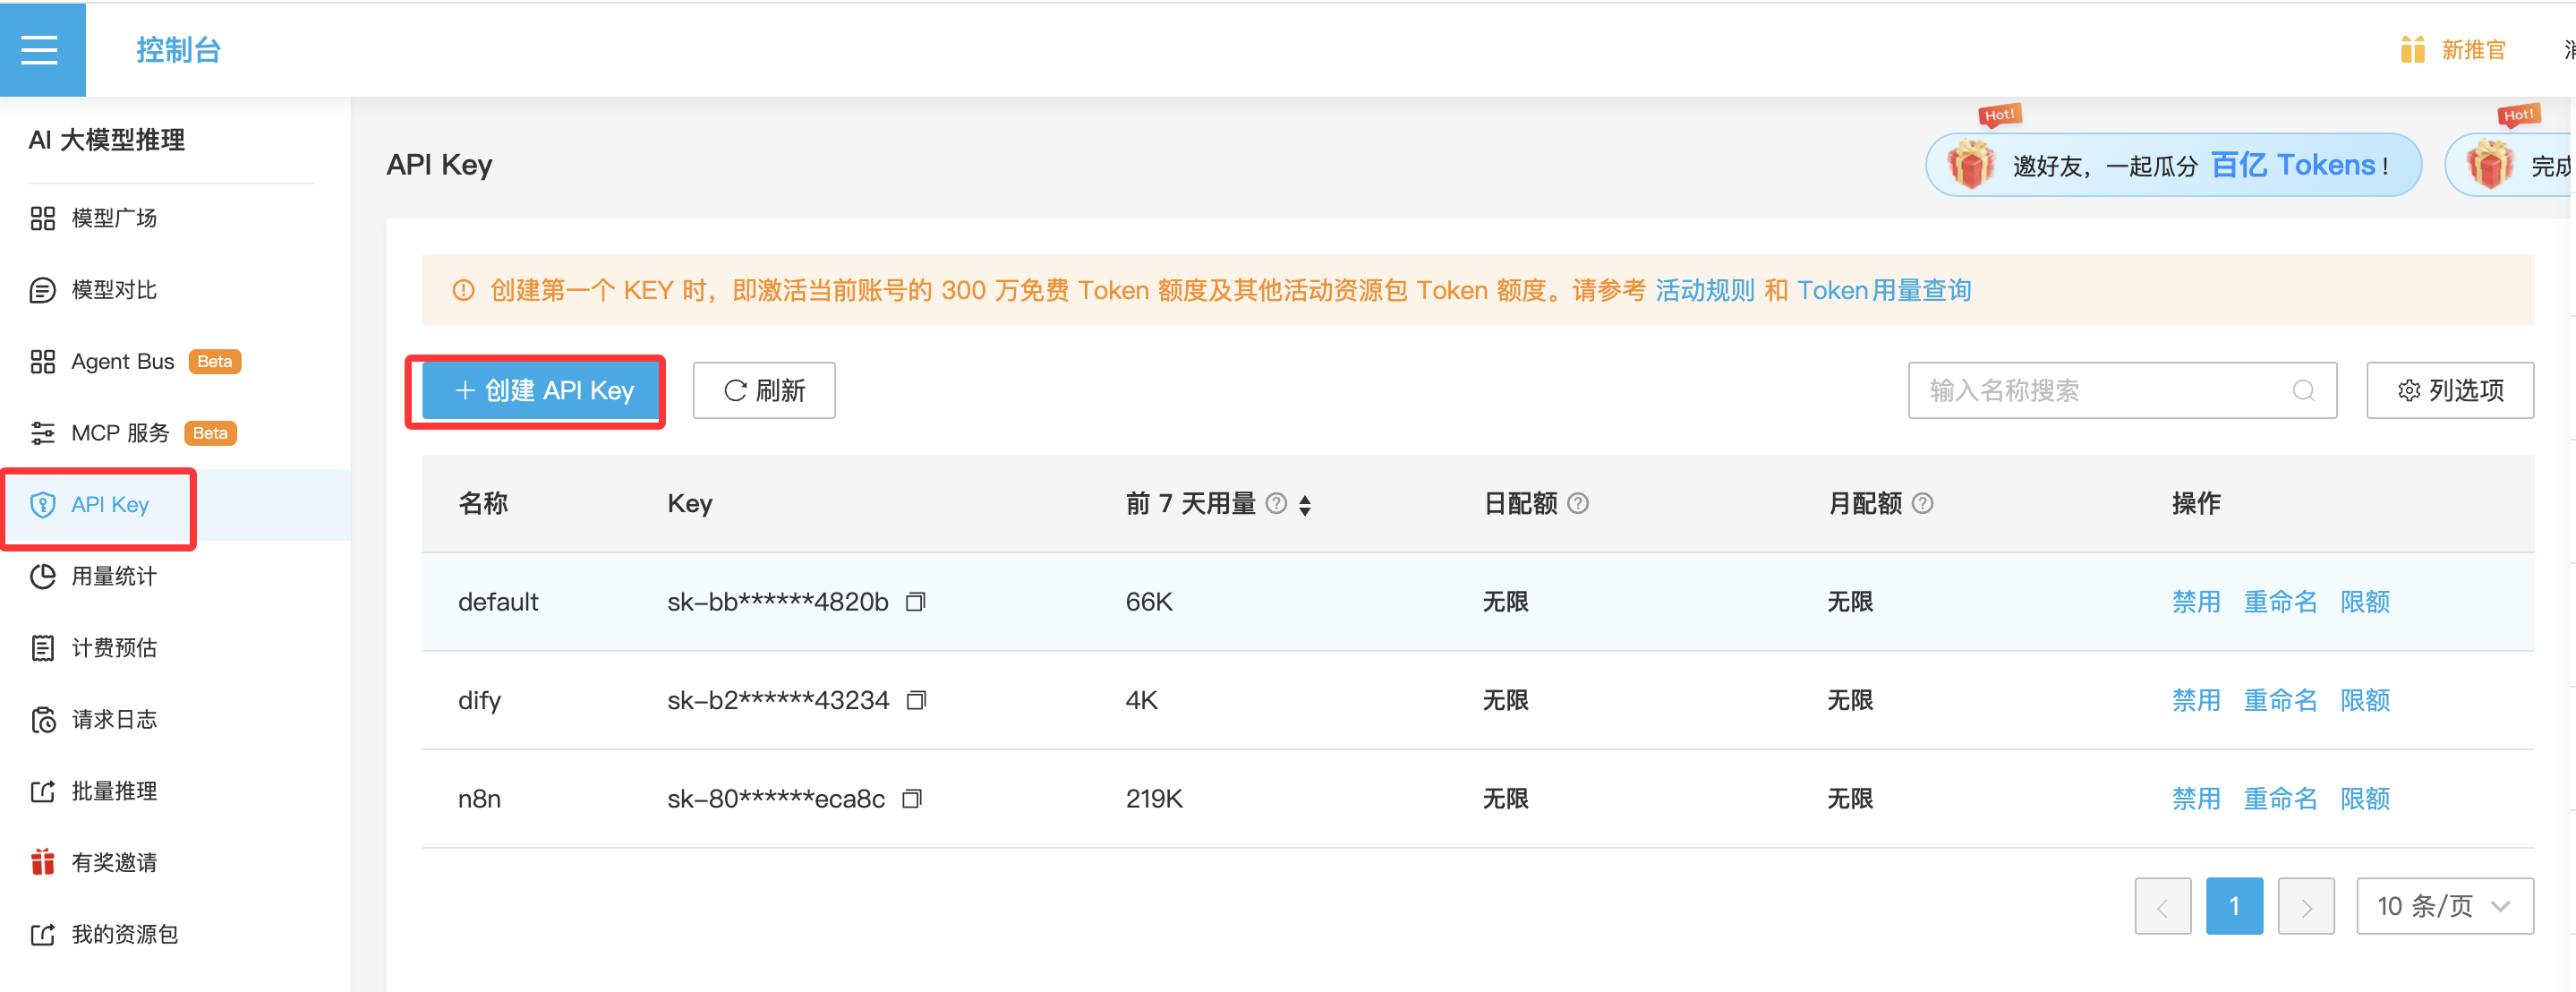Click the hamburger menu icon
The width and height of the screenshot is (2576, 992).
(x=40, y=49)
